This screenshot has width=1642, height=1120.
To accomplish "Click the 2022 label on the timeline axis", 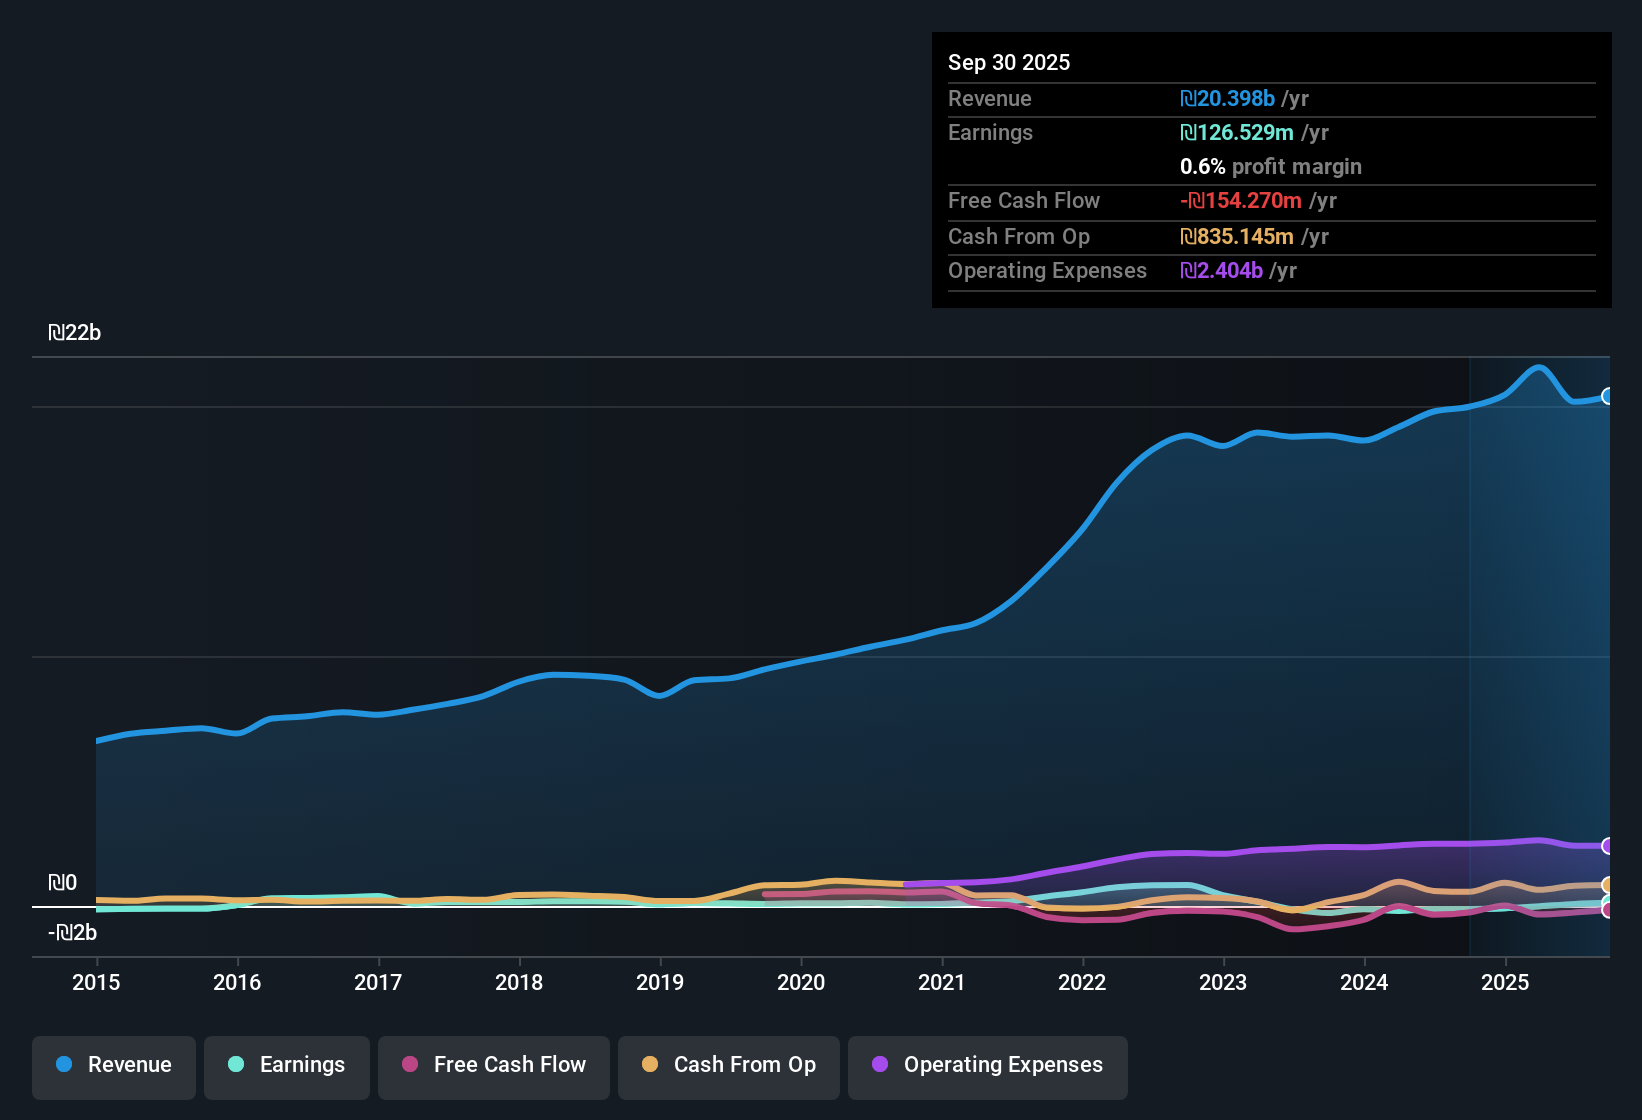I will (x=1082, y=983).
